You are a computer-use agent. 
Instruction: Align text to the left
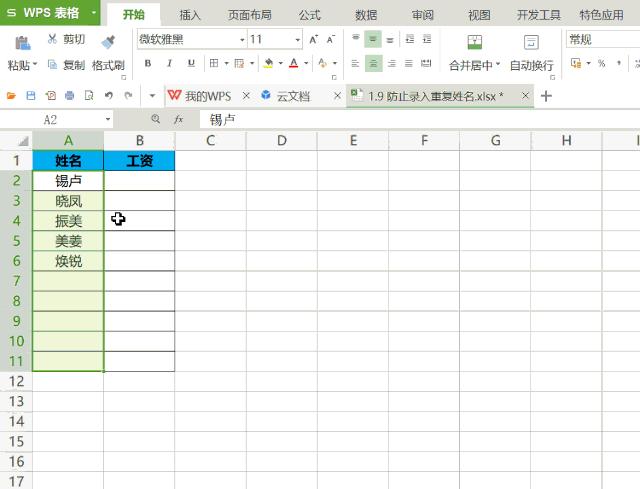point(356,63)
